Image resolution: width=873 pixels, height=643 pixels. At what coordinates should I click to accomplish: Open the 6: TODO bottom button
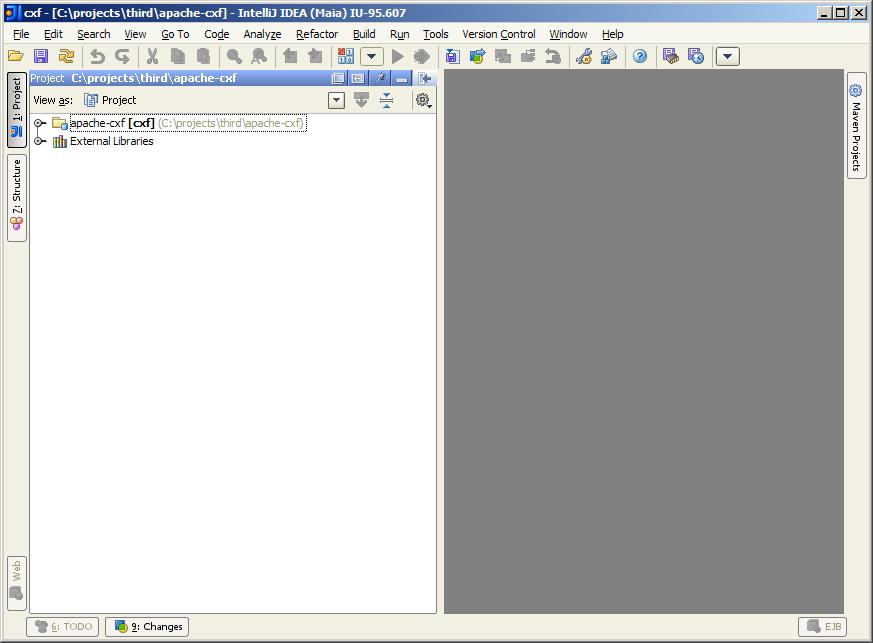63,626
